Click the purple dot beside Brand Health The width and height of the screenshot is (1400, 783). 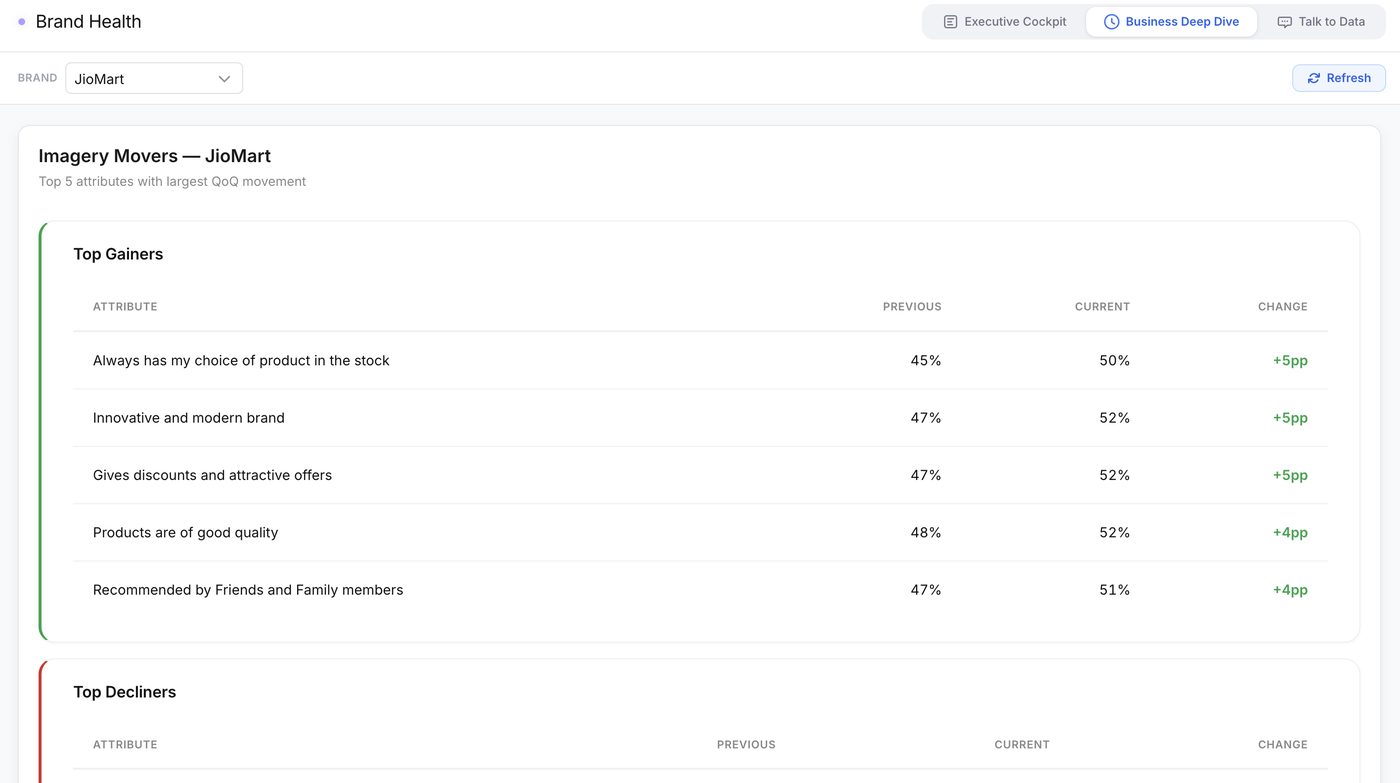pos(22,22)
